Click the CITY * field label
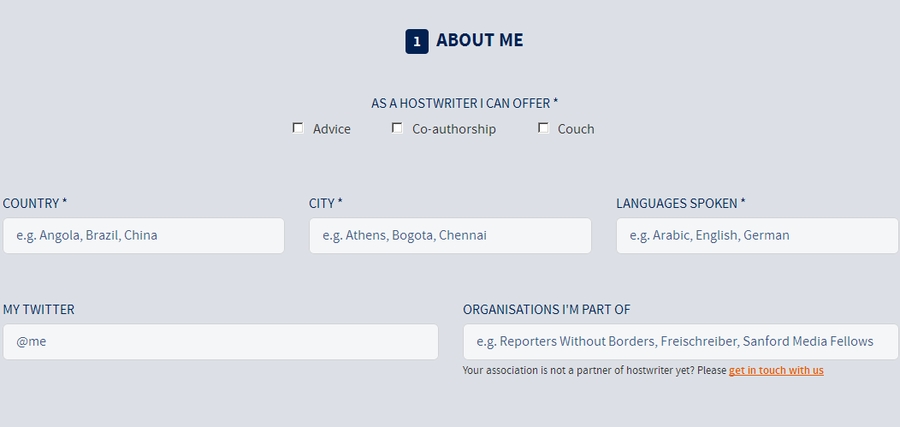This screenshot has width=900, height=427. coord(325,203)
